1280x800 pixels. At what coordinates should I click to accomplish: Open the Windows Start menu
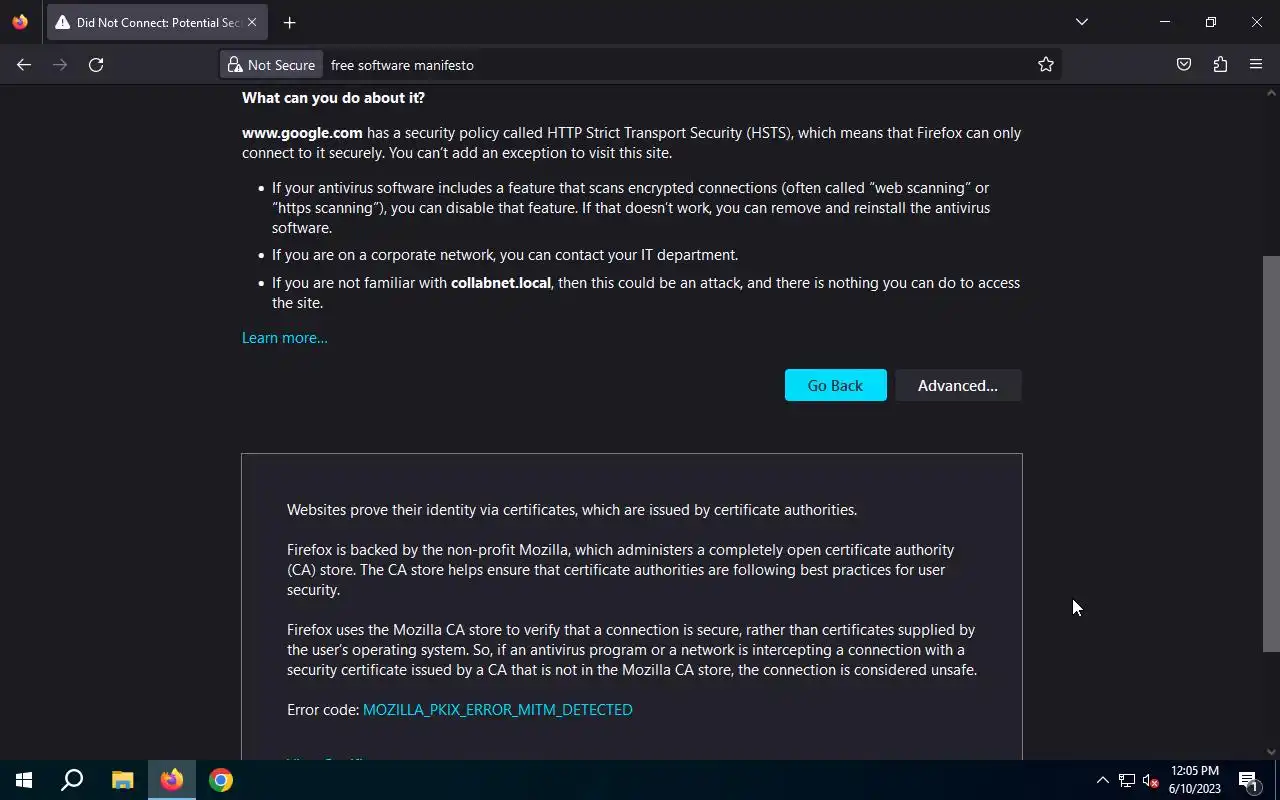[x=24, y=780]
